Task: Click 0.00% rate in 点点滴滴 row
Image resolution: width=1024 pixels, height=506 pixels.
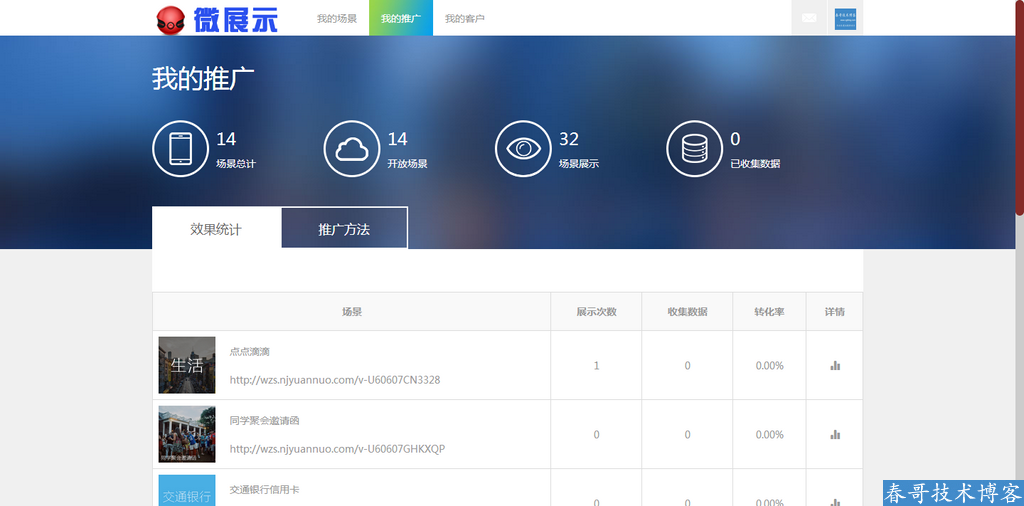Action: [769, 366]
